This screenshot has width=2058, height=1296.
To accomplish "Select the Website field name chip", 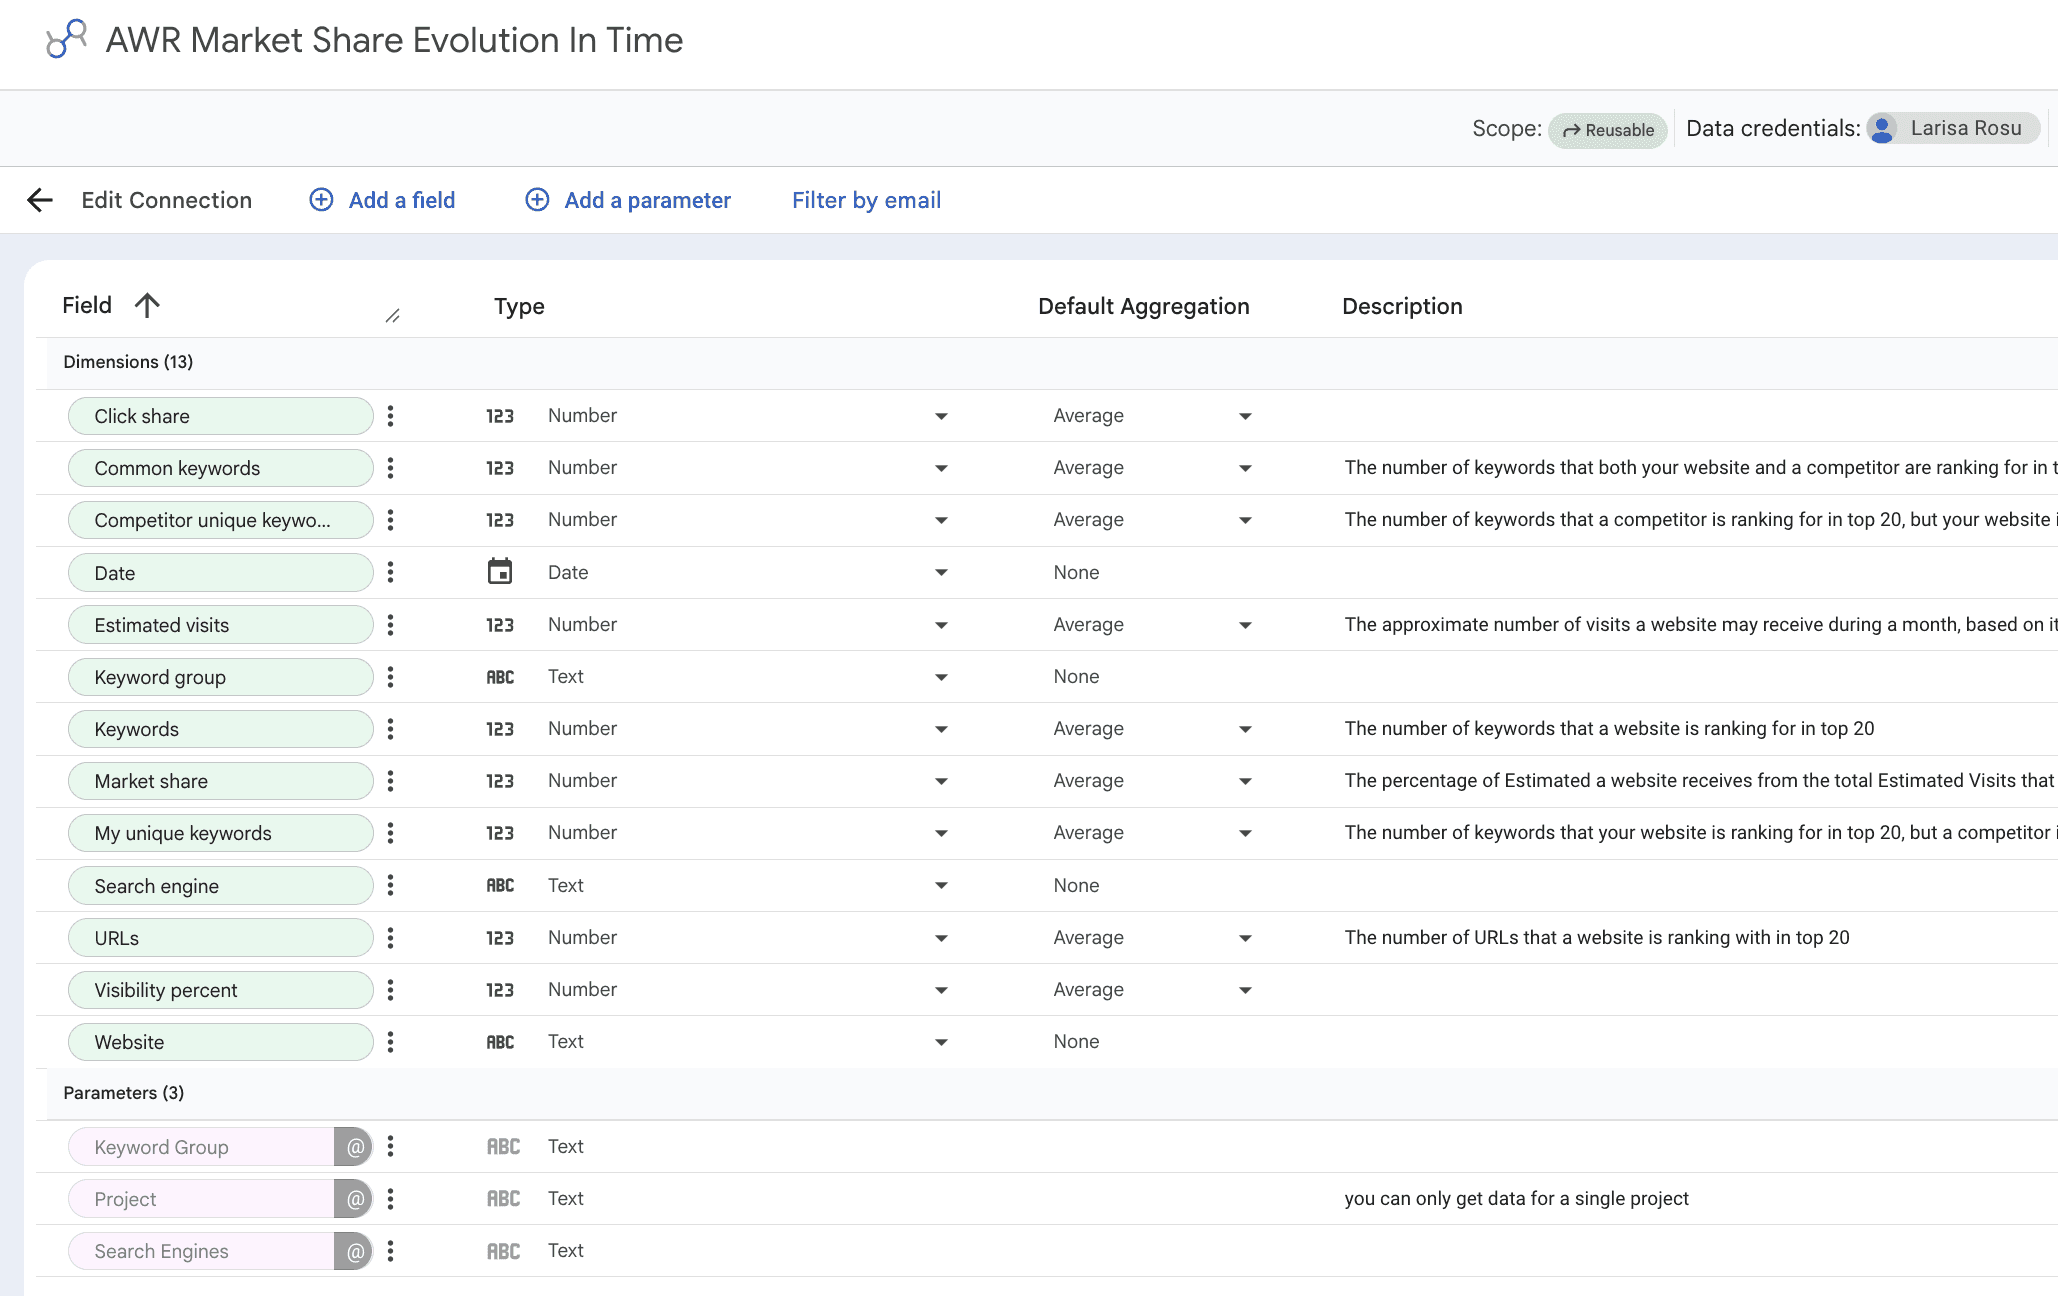I will [x=220, y=1042].
